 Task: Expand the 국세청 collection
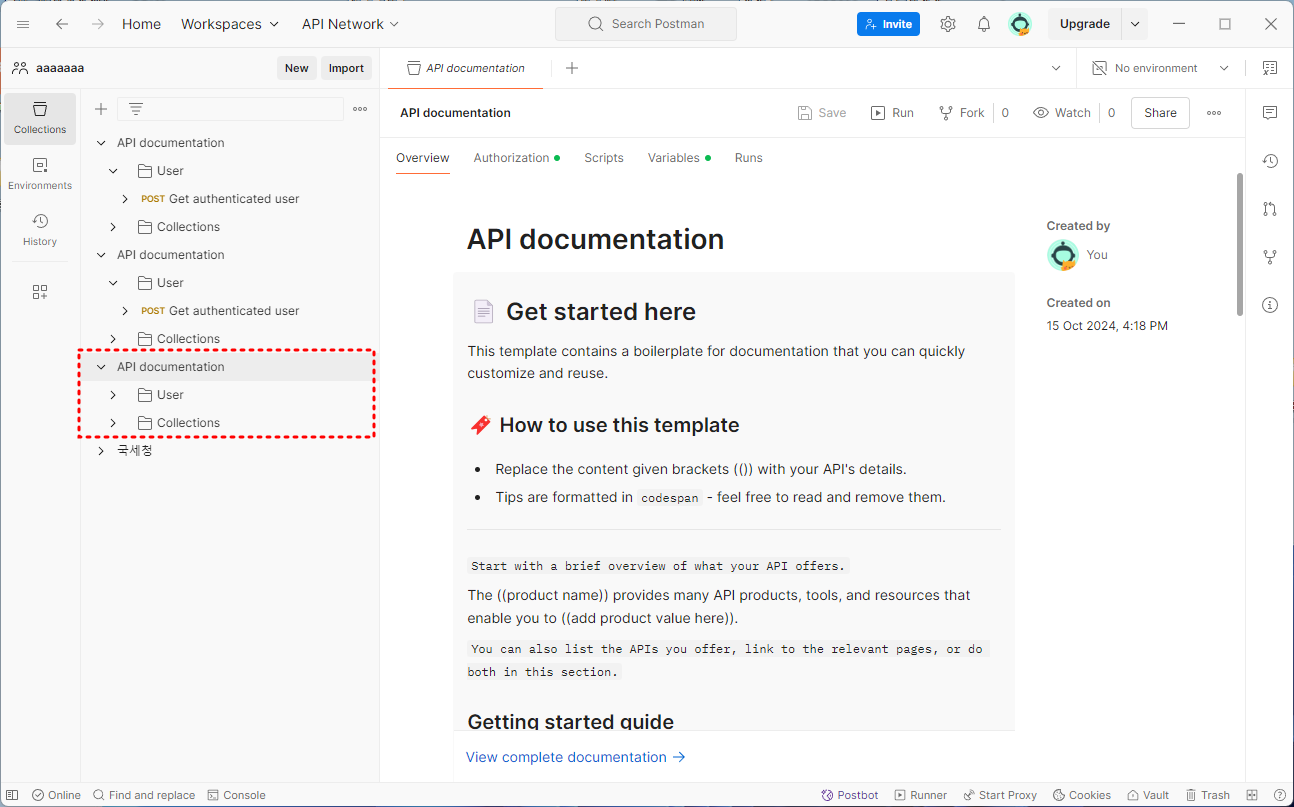point(101,451)
